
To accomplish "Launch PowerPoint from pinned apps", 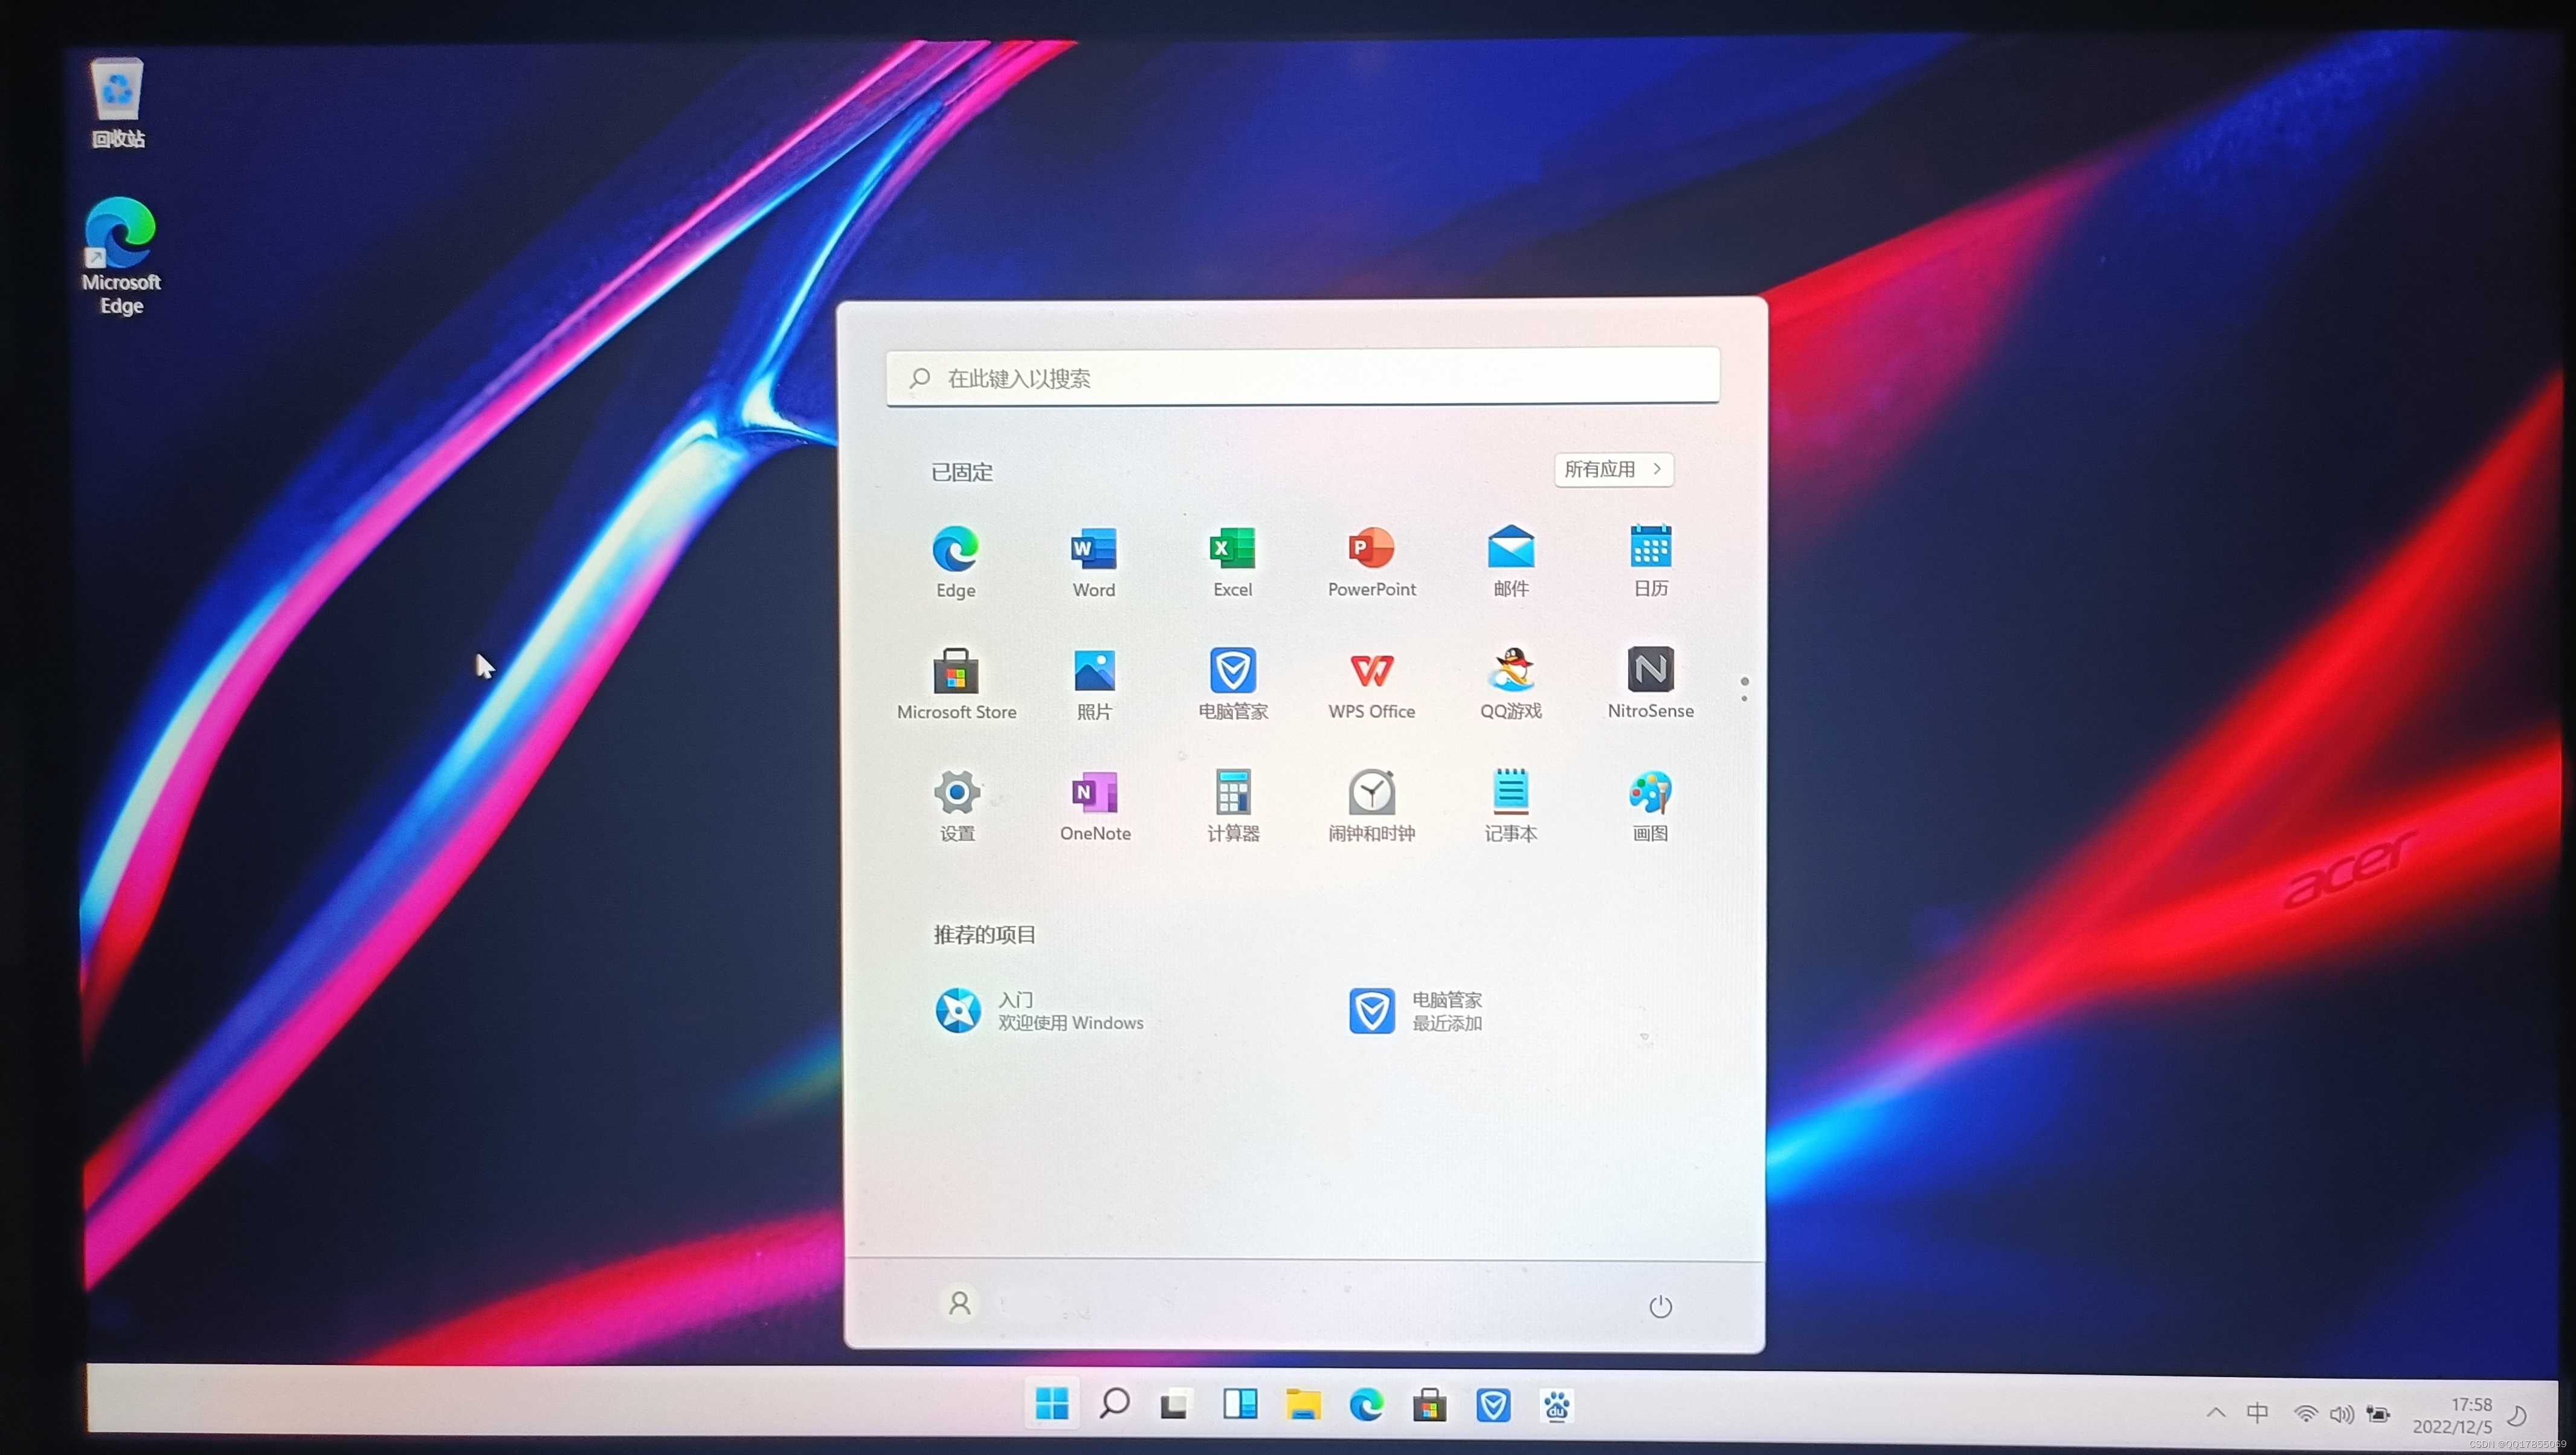I will click(1371, 561).
